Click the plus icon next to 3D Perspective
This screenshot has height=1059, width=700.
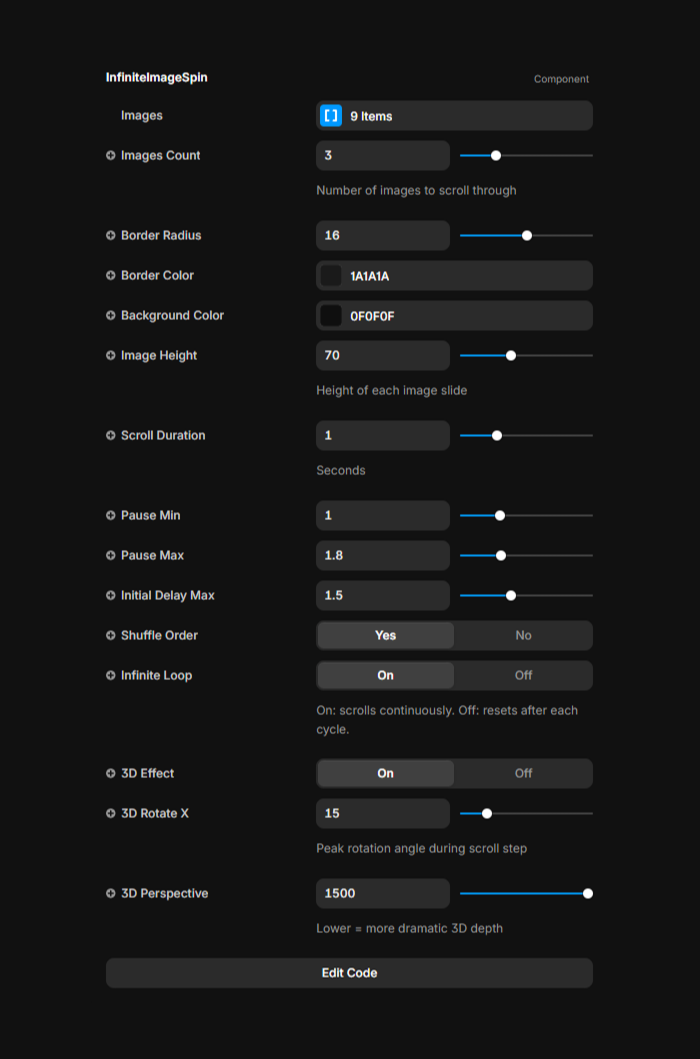click(111, 894)
